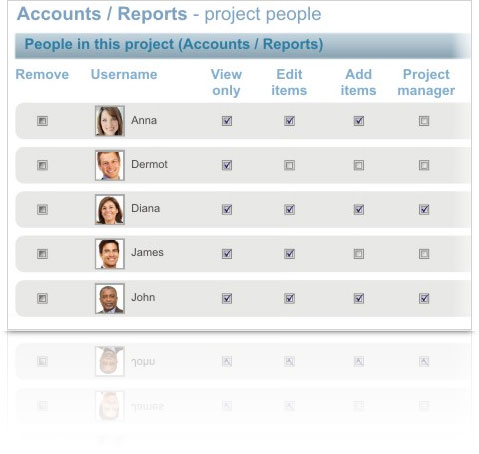This screenshot has width=479, height=454.
Task: Check the Remove box for Anna
Action: pos(42,121)
